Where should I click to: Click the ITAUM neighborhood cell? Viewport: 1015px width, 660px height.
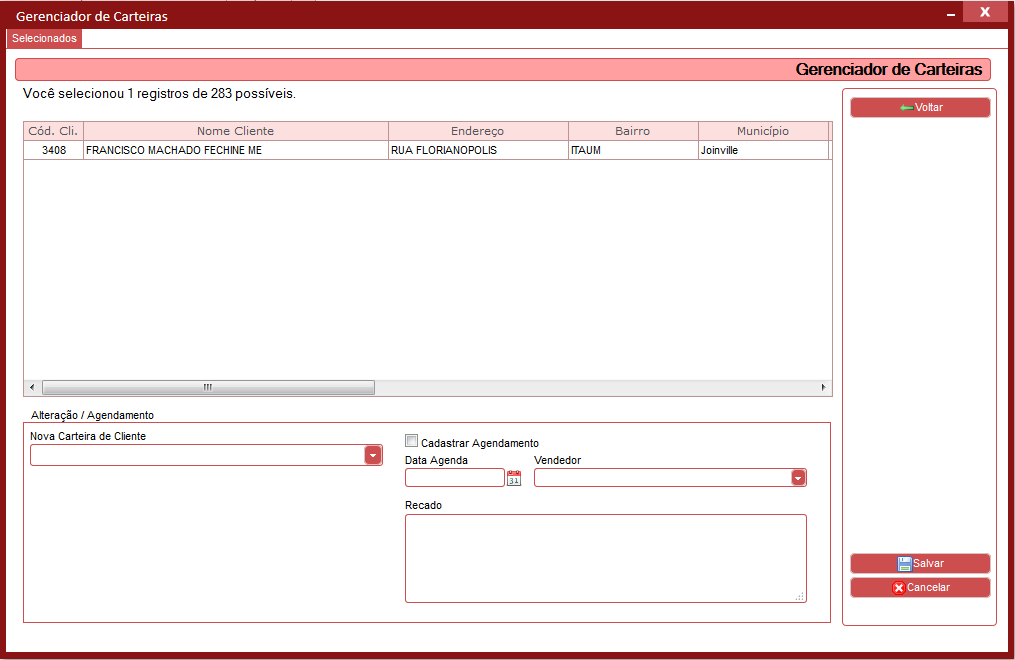[633, 150]
